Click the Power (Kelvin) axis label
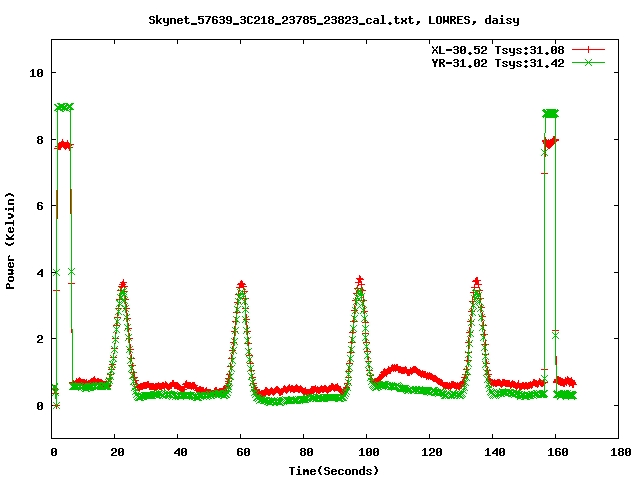The image size is (640, 480). pos(10,241)
